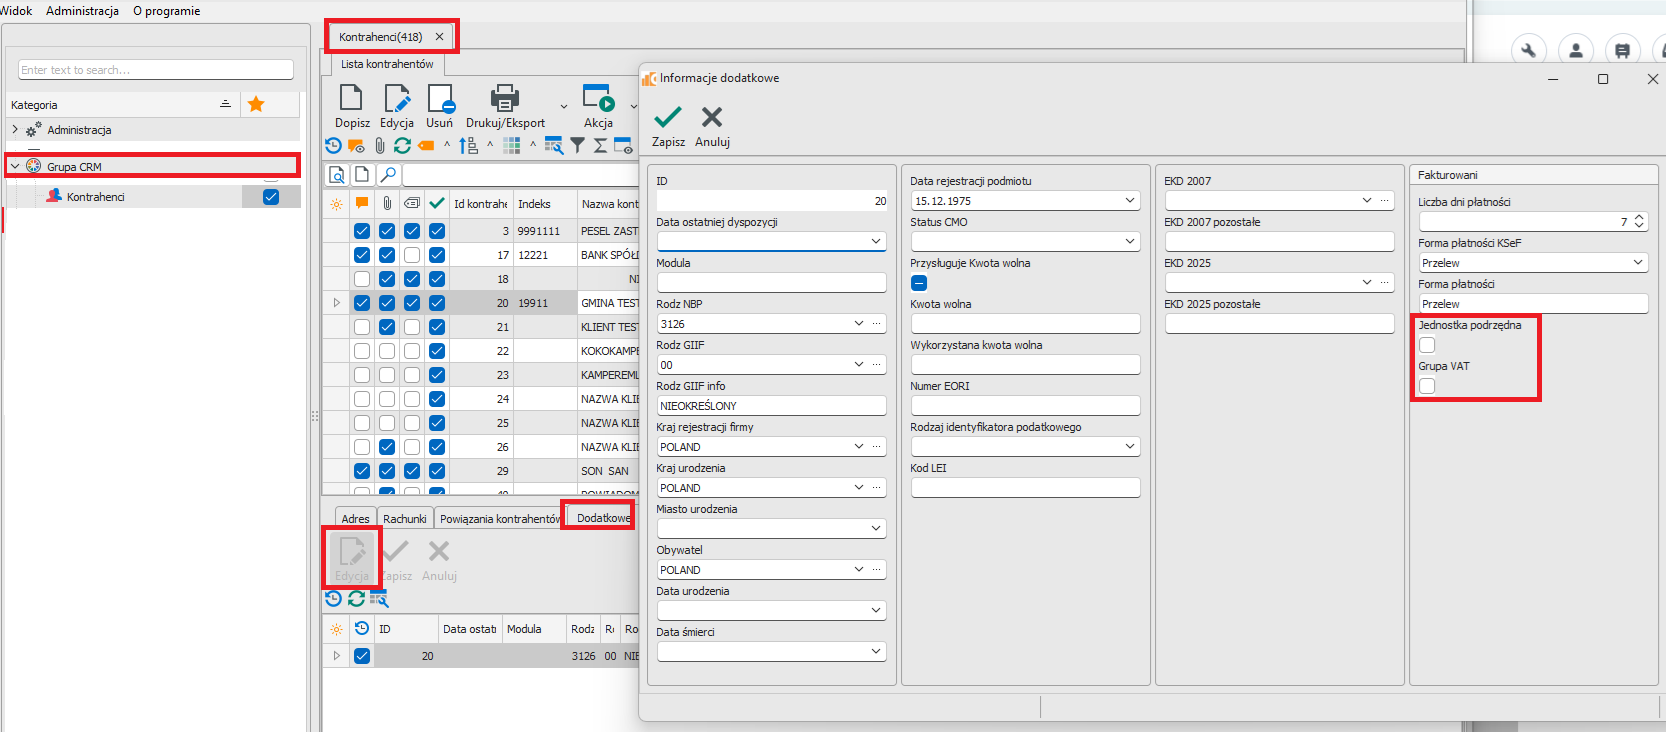Click the Usuń delete icon

440,98
